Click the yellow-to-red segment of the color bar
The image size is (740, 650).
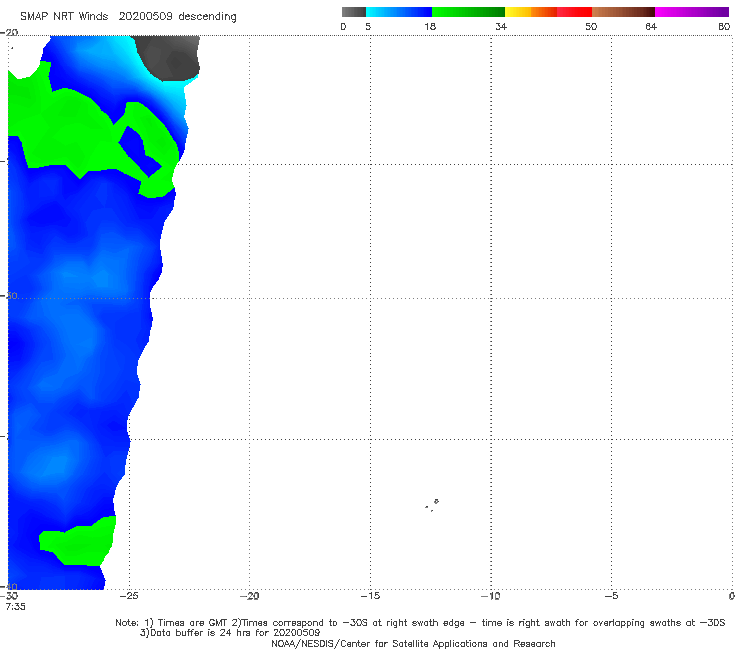tap(548, 12)
